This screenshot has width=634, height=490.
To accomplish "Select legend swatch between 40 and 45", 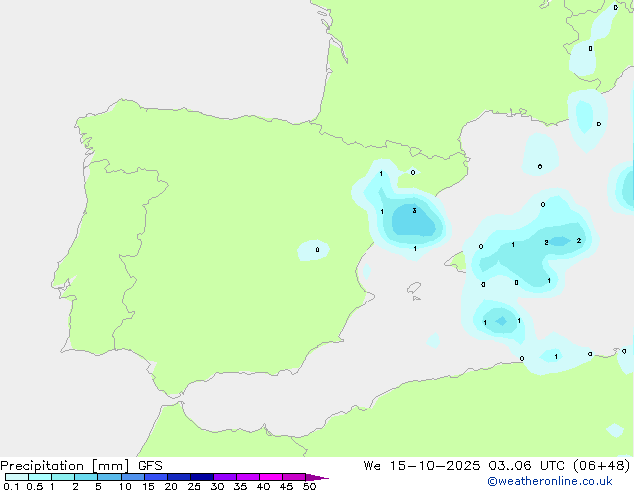I will (x=271, y=477).
